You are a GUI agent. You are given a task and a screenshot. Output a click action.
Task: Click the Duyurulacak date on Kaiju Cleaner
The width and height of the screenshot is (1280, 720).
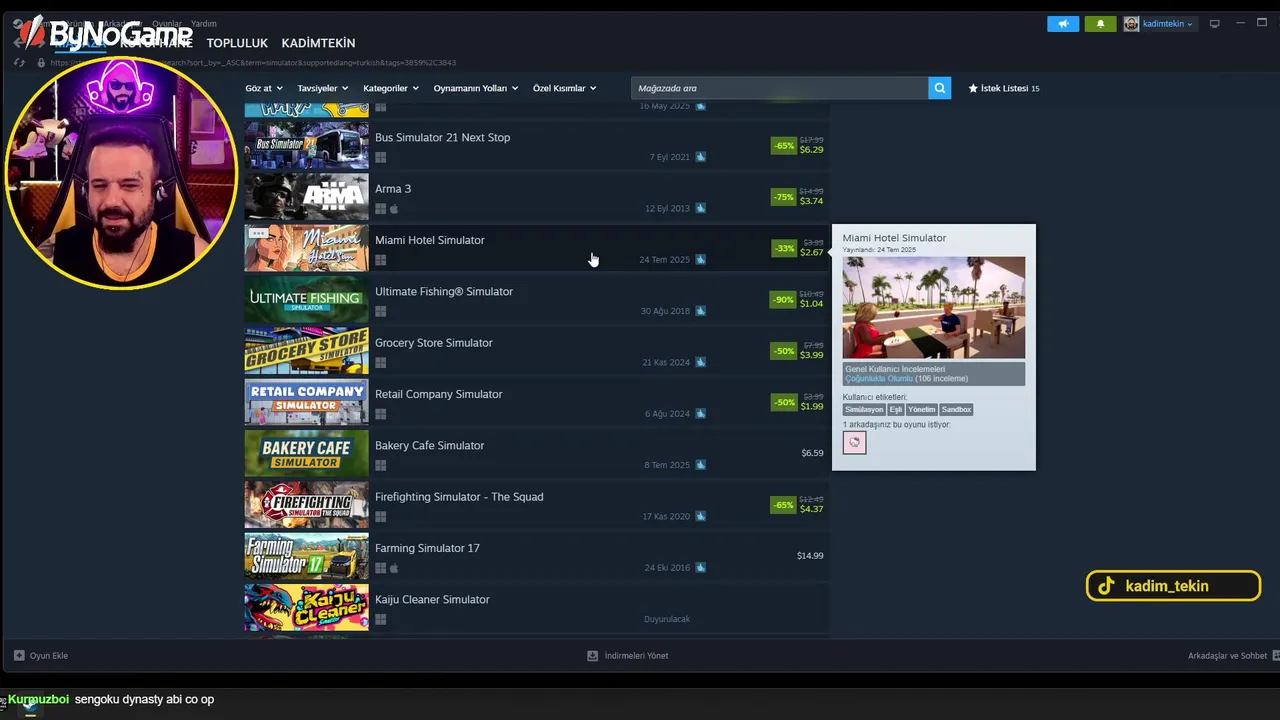(x=667, y=619)
